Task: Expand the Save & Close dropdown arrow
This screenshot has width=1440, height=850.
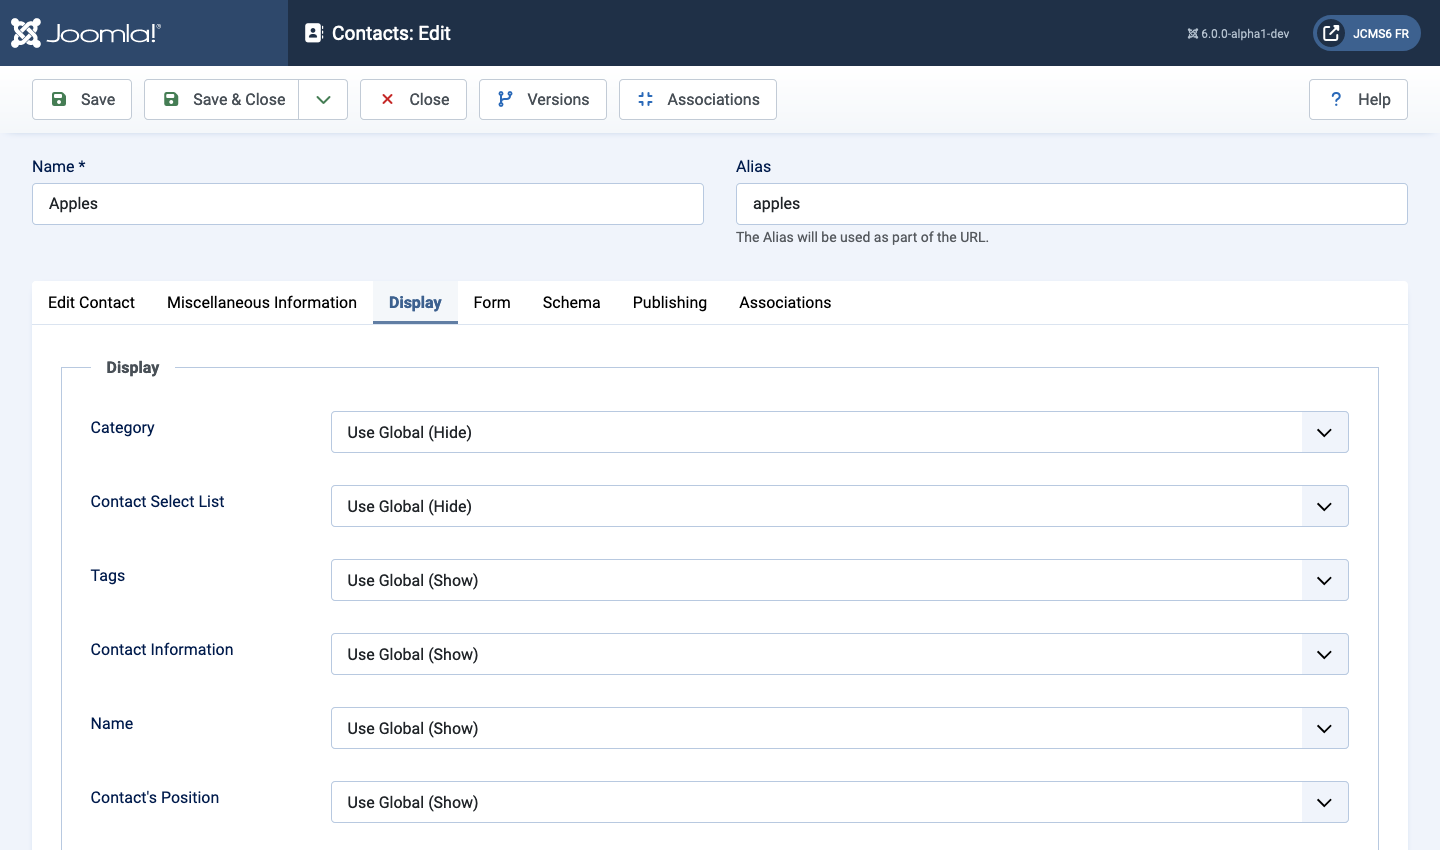Action: pos(323,99)
